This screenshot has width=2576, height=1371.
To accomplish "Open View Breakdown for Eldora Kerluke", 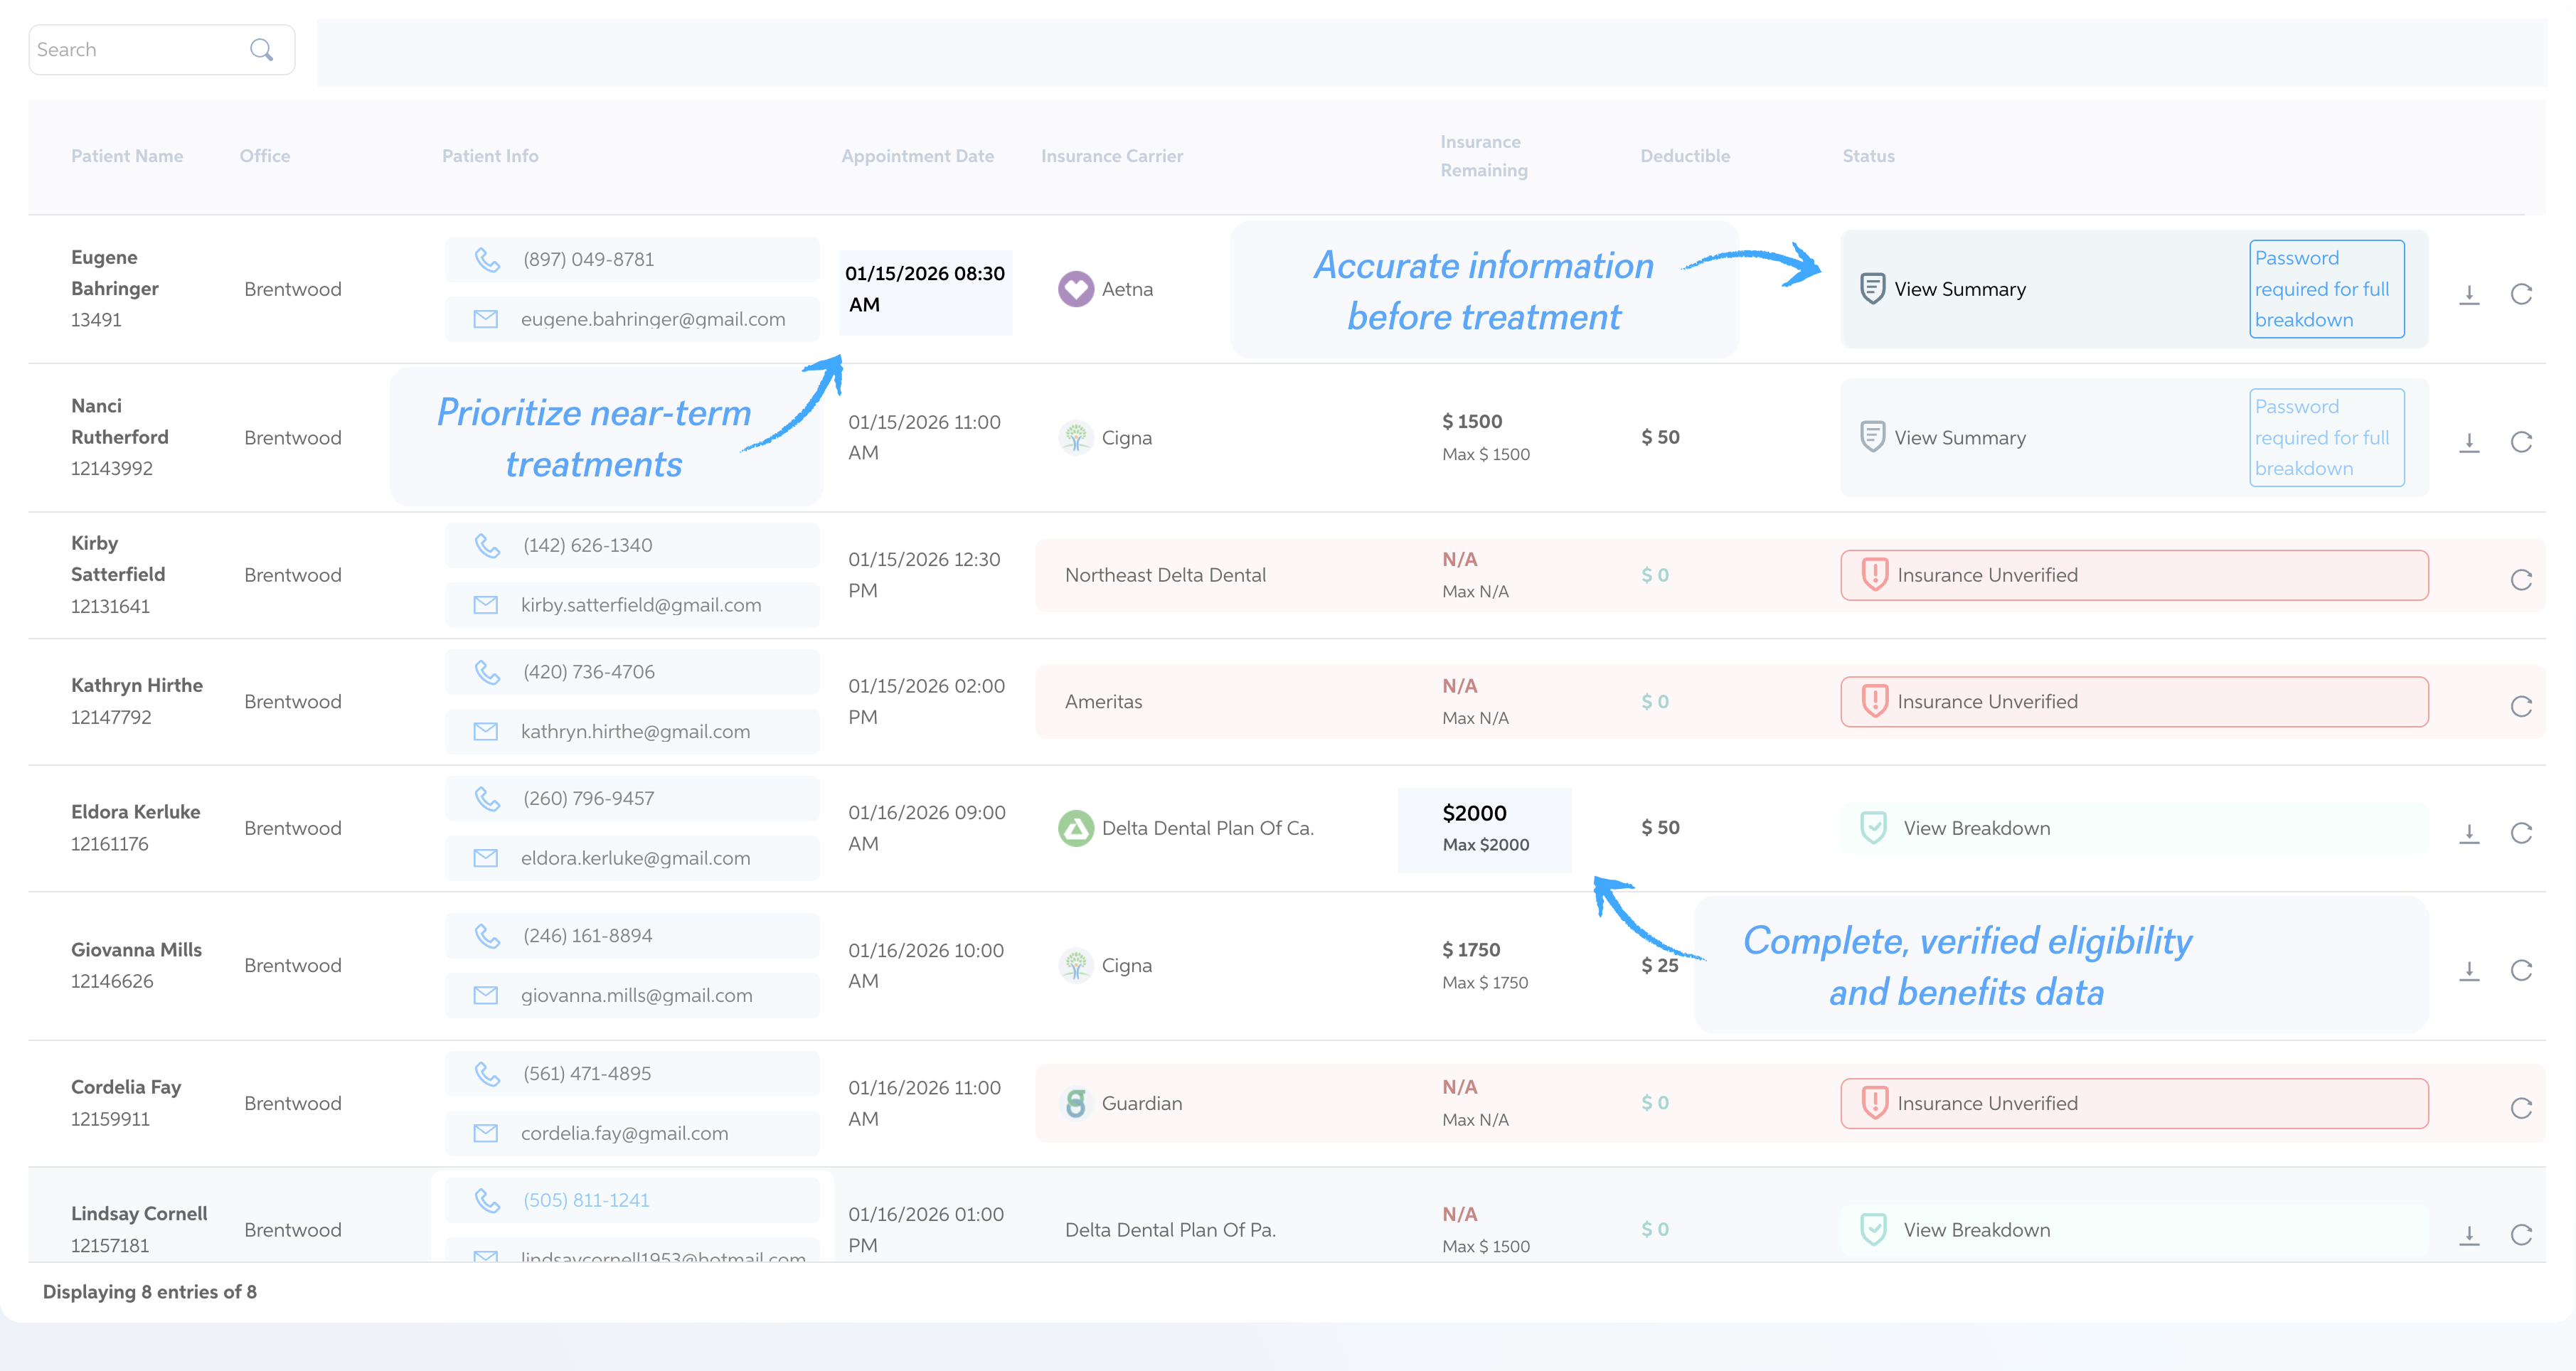I will (1975, 828).
